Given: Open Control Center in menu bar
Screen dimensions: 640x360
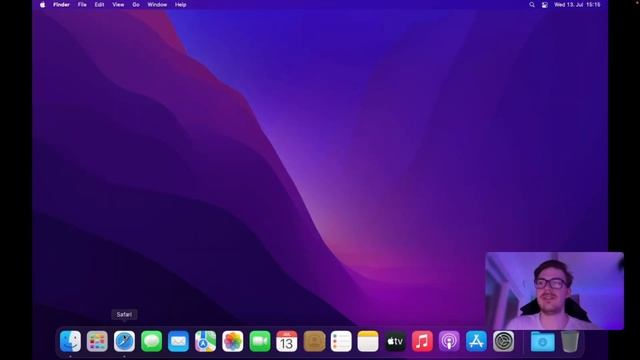Looking at the screenshot, I should (544, 5).
